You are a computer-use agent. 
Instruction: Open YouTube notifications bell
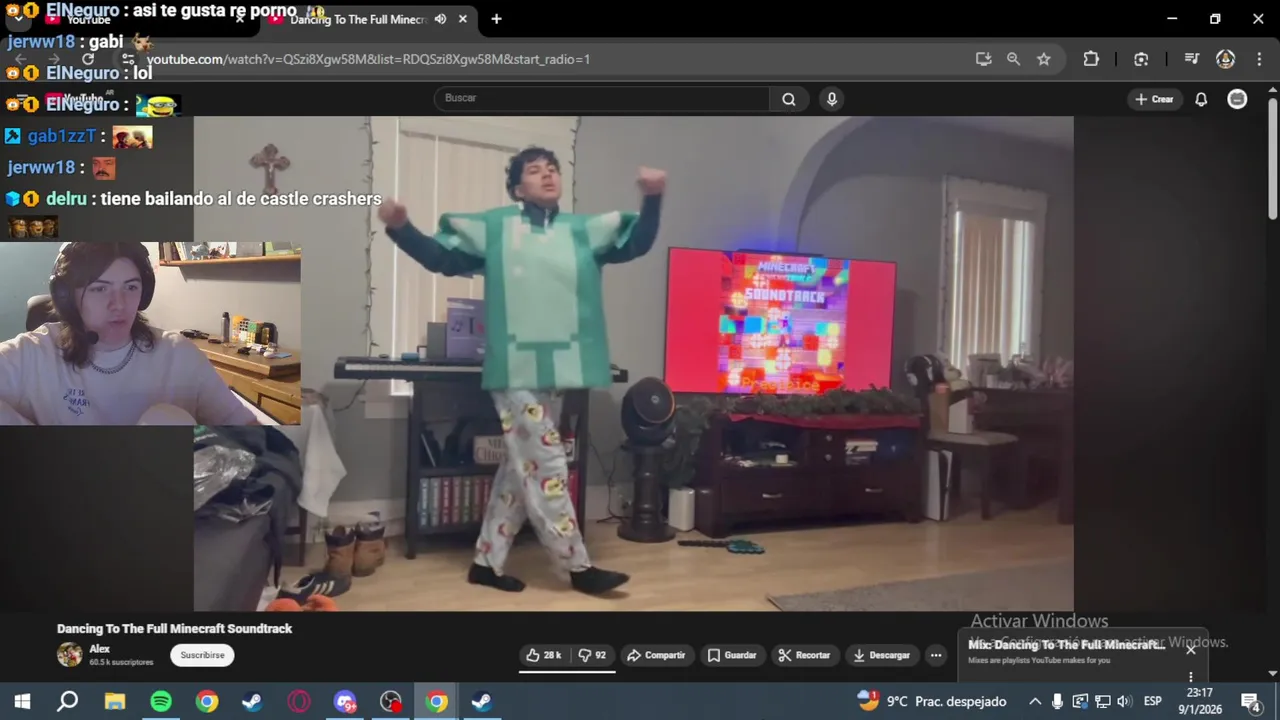point(1201,99)
